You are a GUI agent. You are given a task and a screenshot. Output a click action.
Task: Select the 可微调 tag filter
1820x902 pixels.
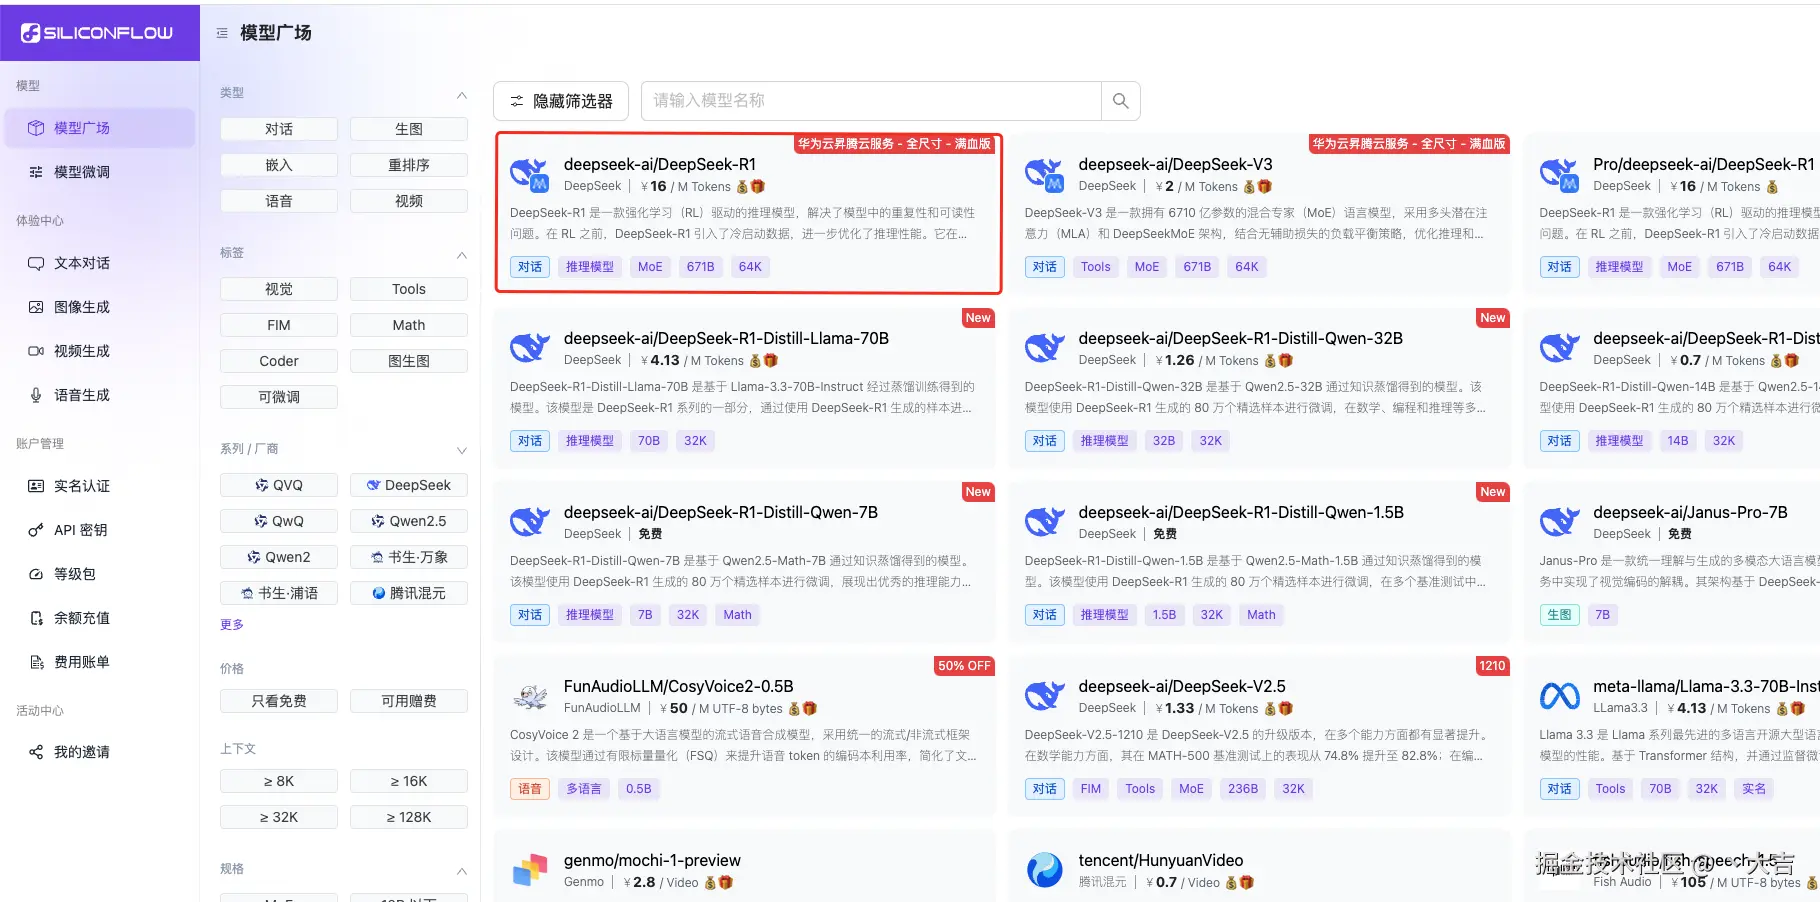coord(279,397)
